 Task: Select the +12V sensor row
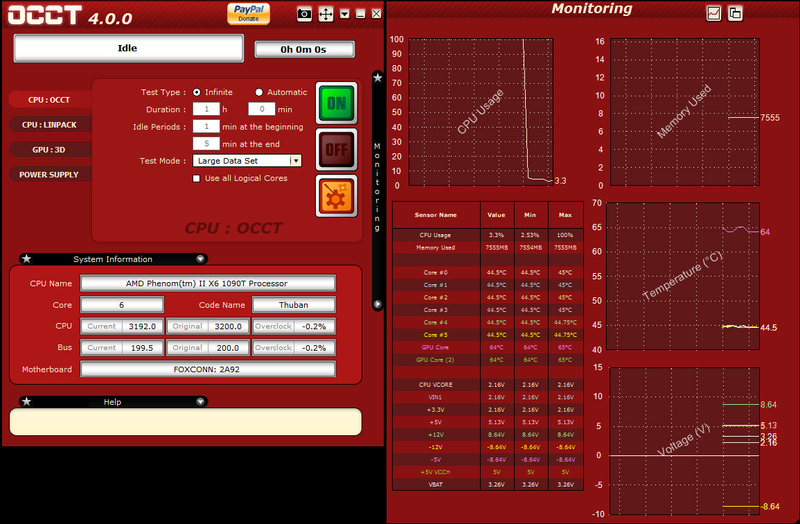coord(488,435)
